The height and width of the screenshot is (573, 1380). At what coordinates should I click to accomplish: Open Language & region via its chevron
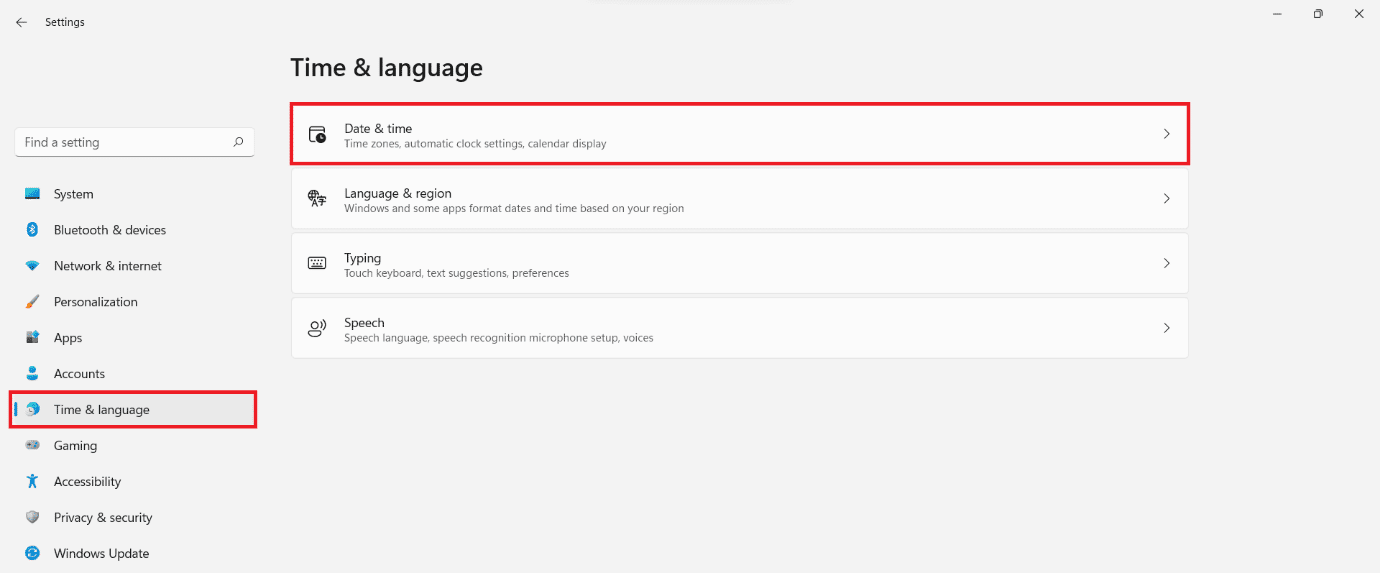tap(1166, 199)
